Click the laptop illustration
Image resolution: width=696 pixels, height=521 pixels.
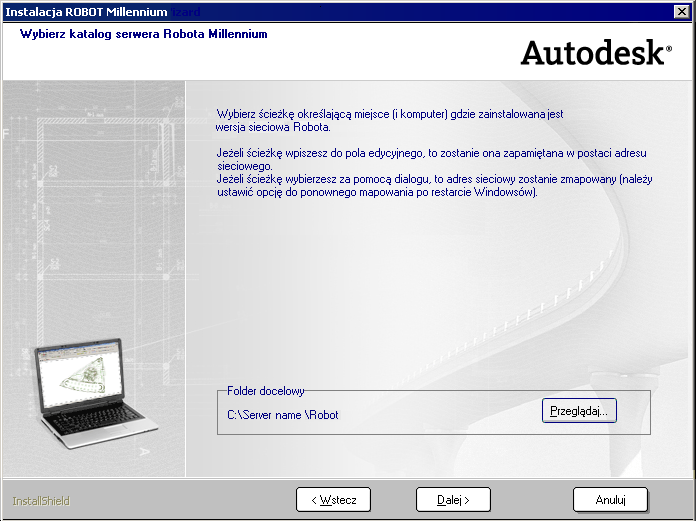[96, 393]
